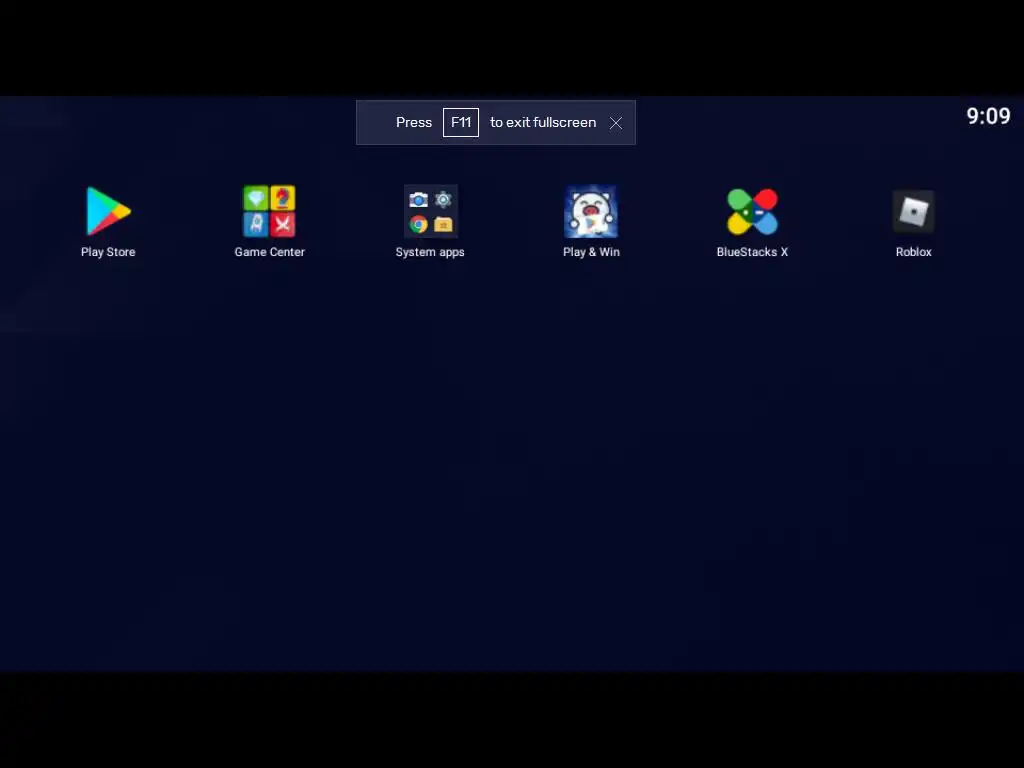This screenshot has width=1024, height=768.
Task: Open the Play Store app
Action: pyautogui.click(x=108, y=210)
